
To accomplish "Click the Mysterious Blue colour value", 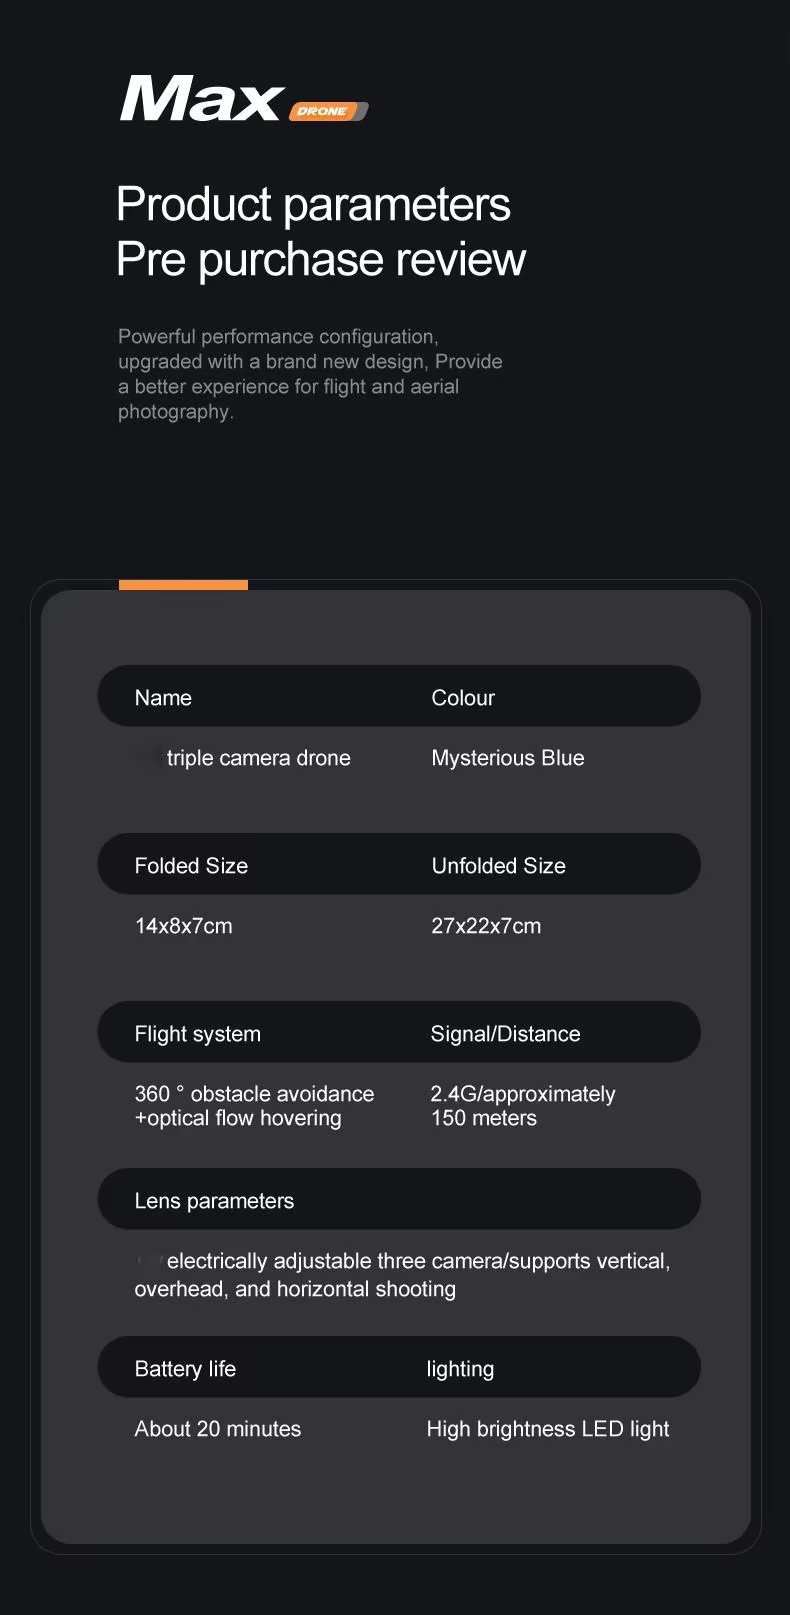I will 508,758.
